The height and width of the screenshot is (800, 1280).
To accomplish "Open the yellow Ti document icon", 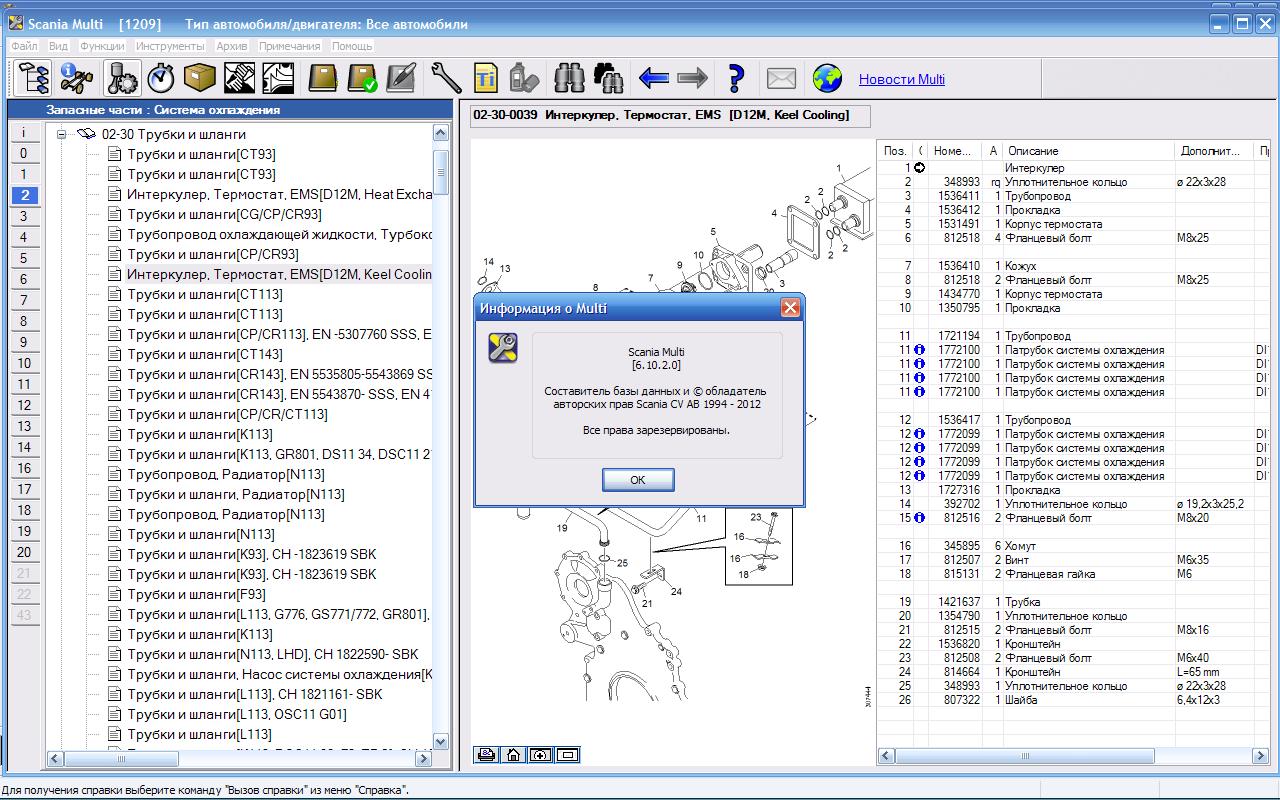I will point(485,78).
